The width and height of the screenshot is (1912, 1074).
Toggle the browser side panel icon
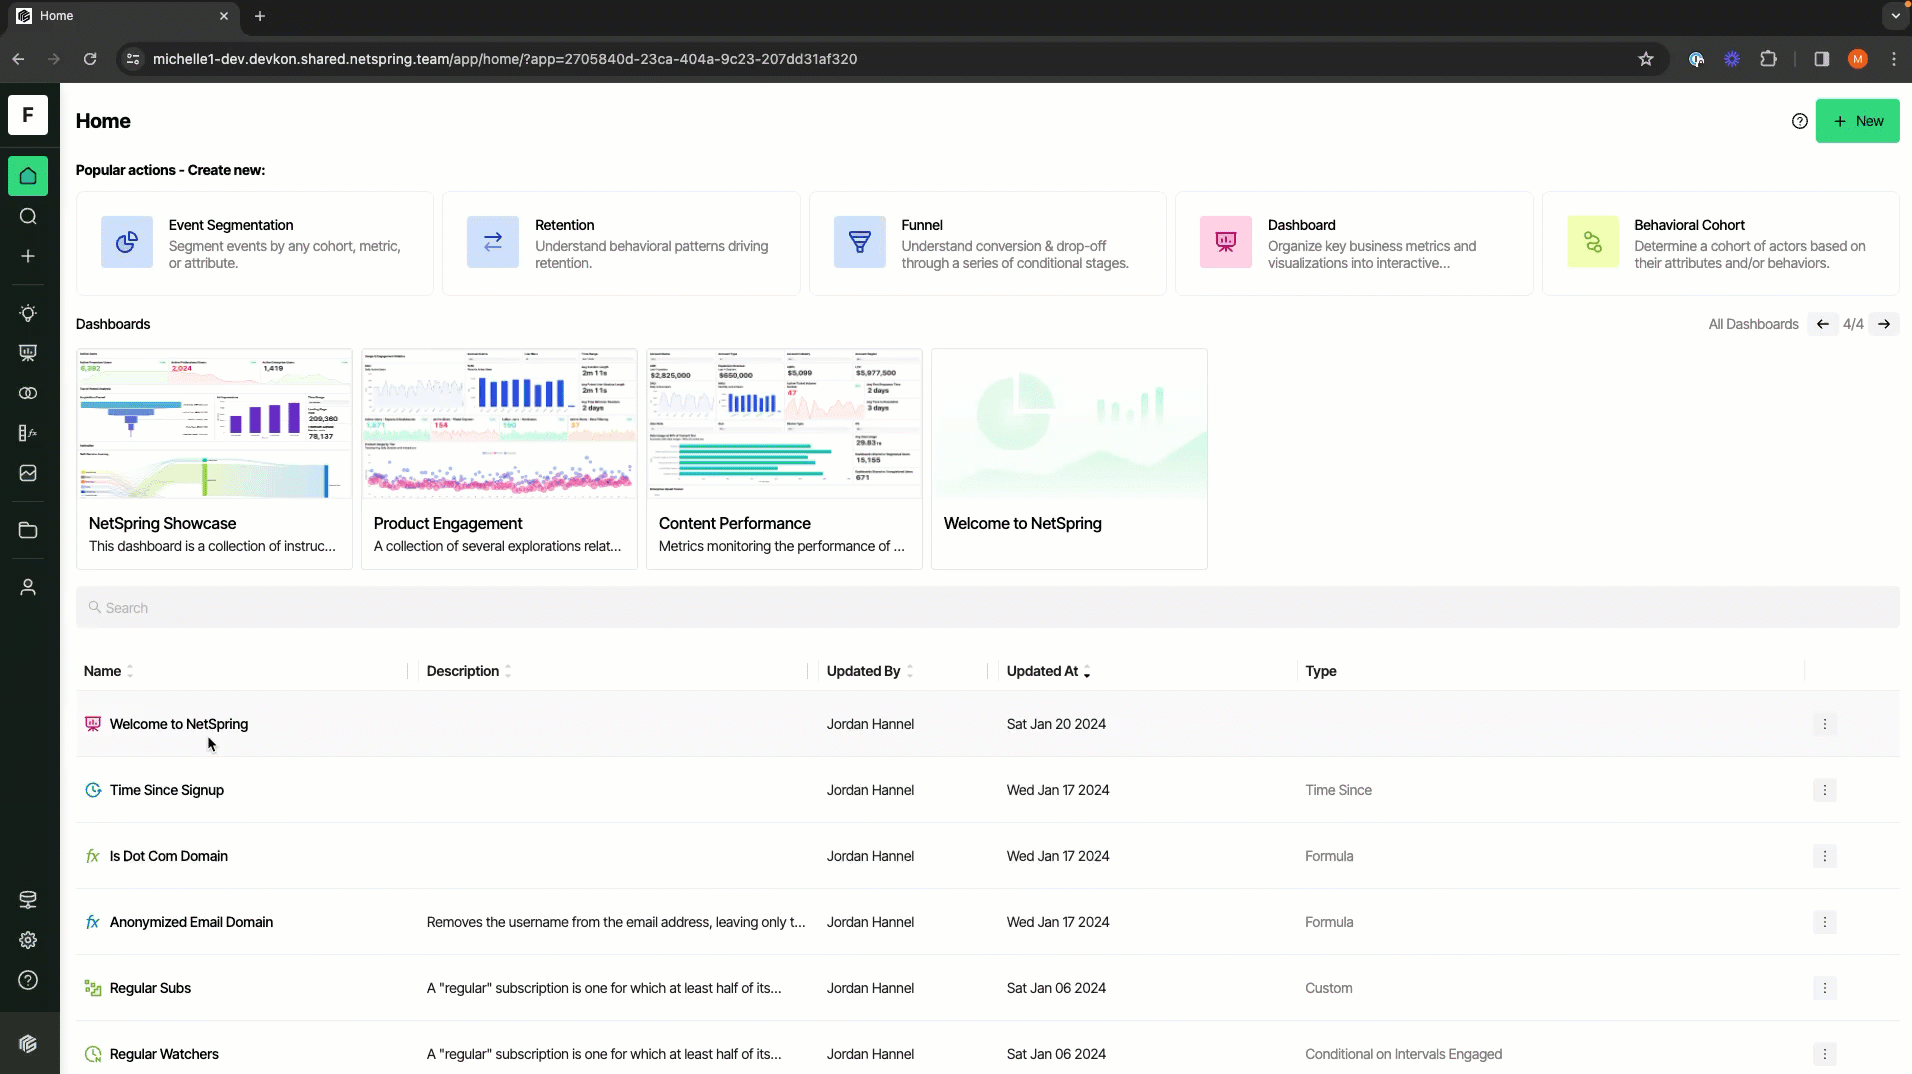[x=1821, y=59]
